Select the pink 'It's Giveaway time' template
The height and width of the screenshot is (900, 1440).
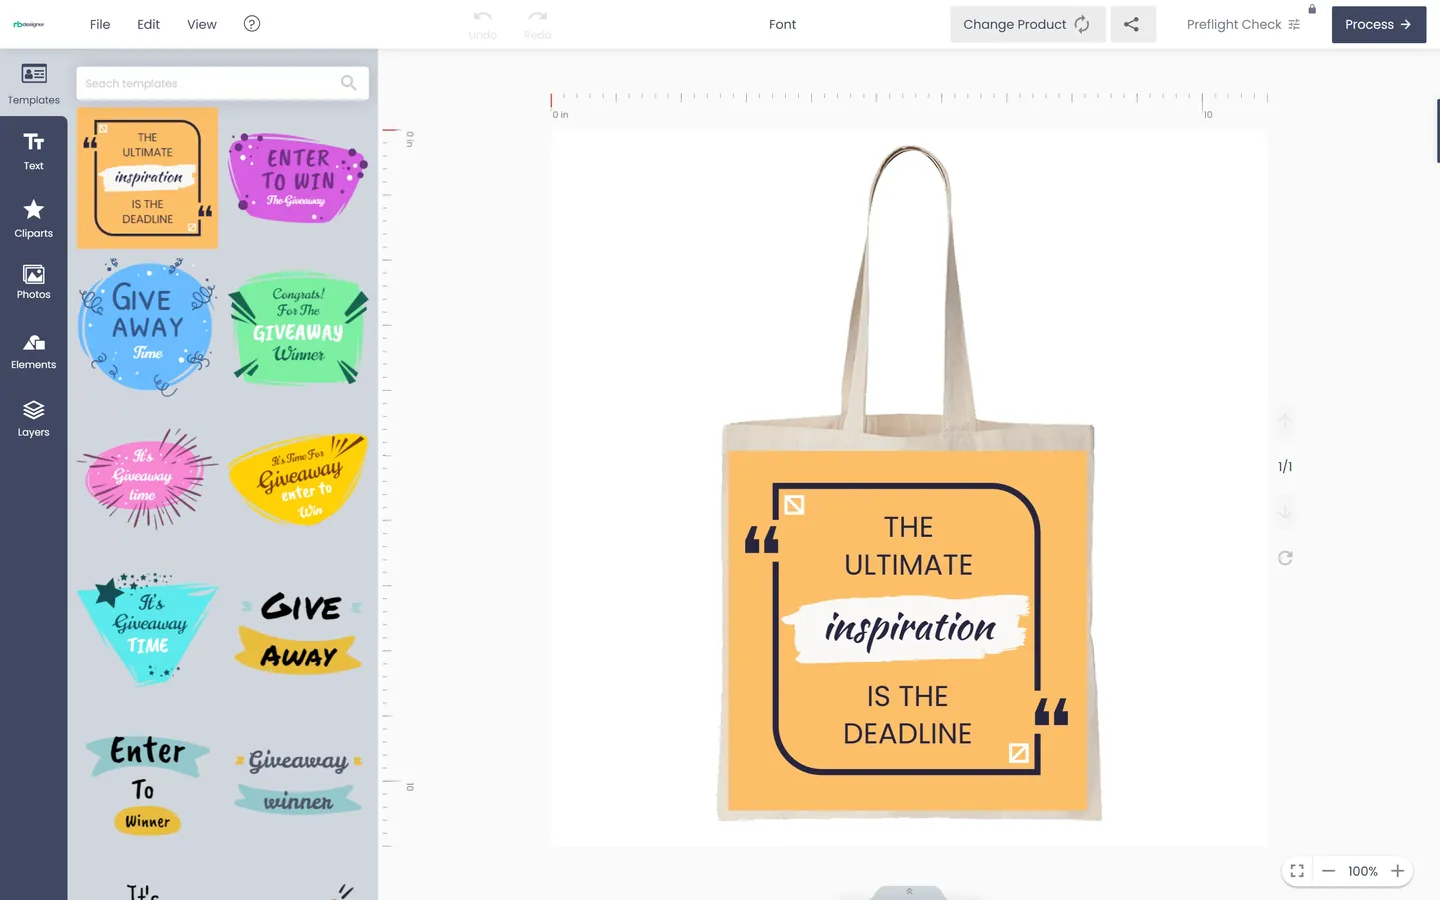147,478
